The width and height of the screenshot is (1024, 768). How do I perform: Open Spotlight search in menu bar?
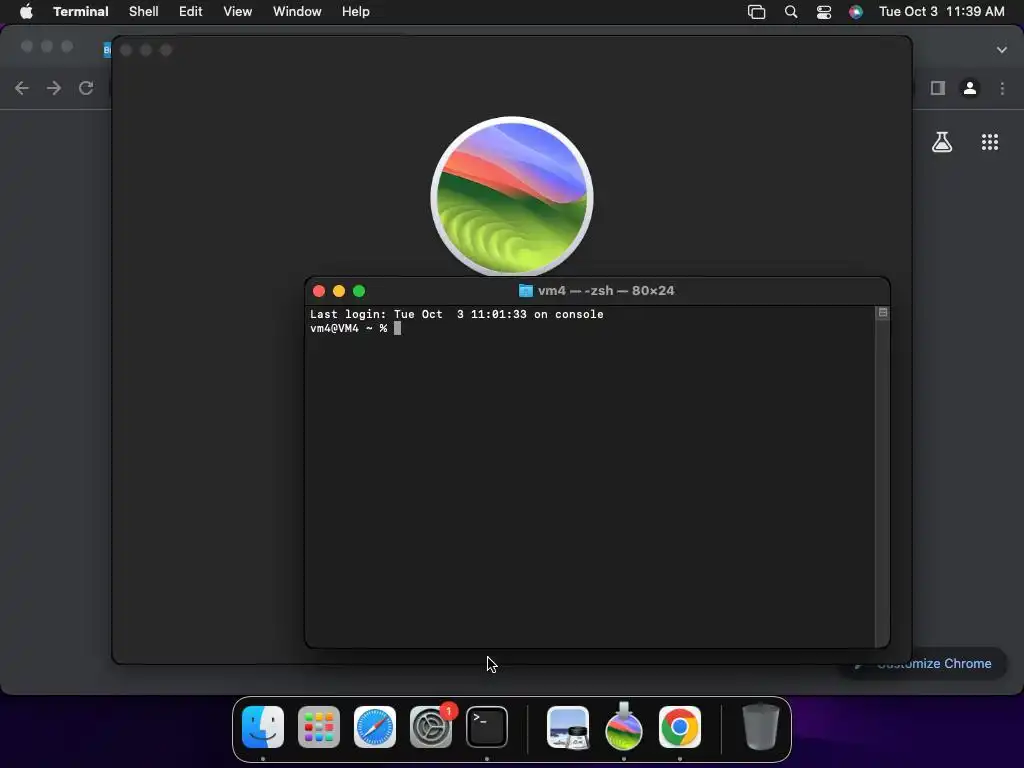(x=791, y=12)
